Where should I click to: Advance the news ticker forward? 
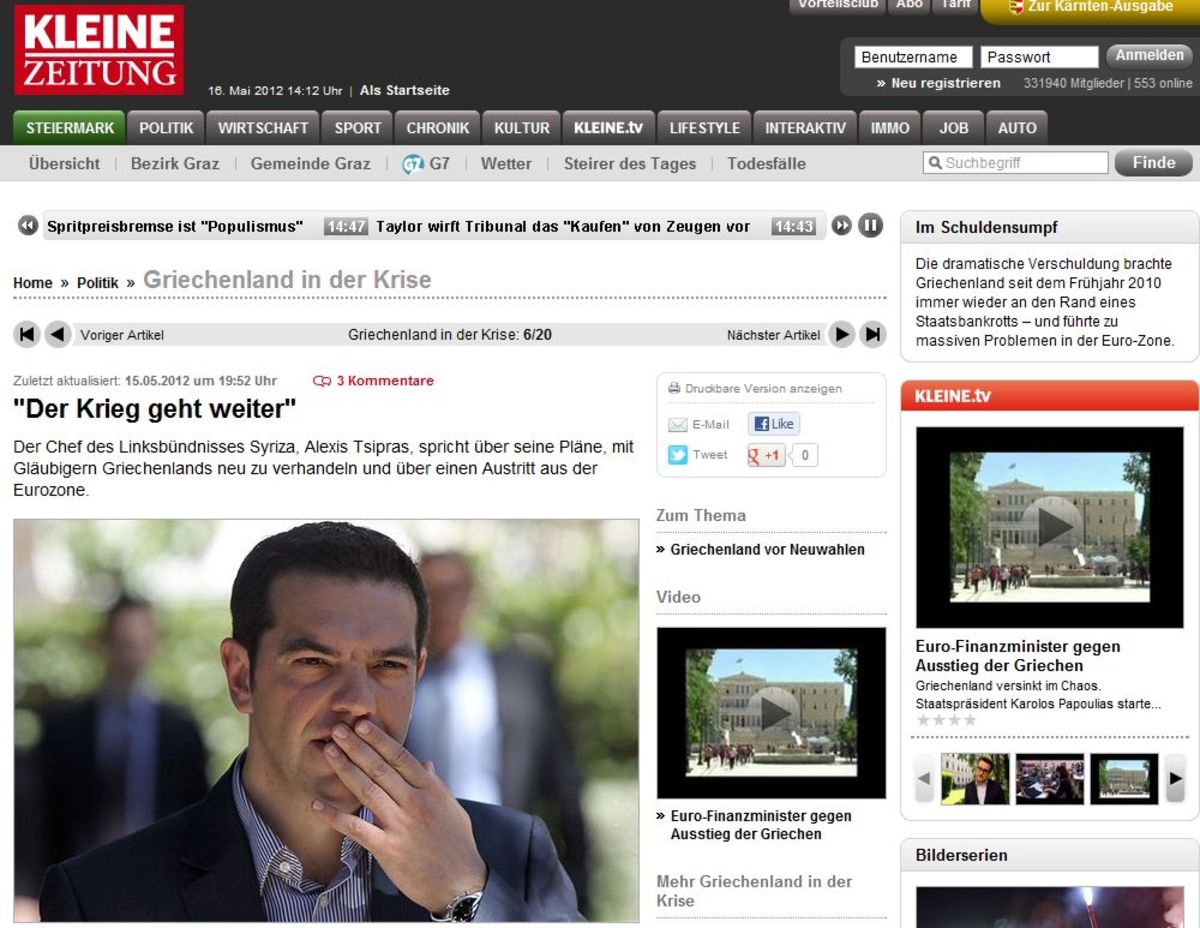842,226
